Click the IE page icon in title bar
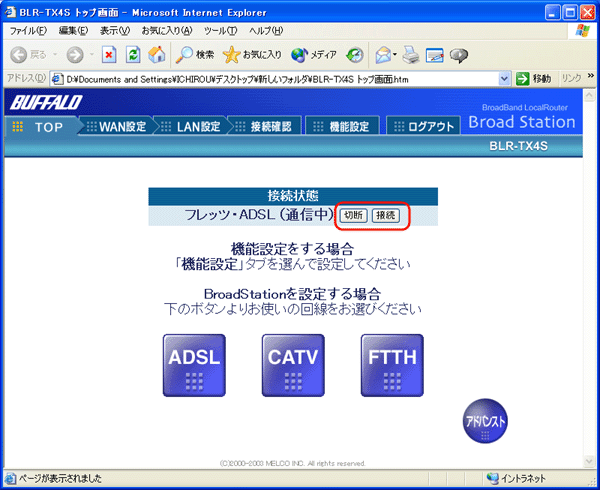The width and height of the screenshot is (600, 490). click(x=10, y=12)
